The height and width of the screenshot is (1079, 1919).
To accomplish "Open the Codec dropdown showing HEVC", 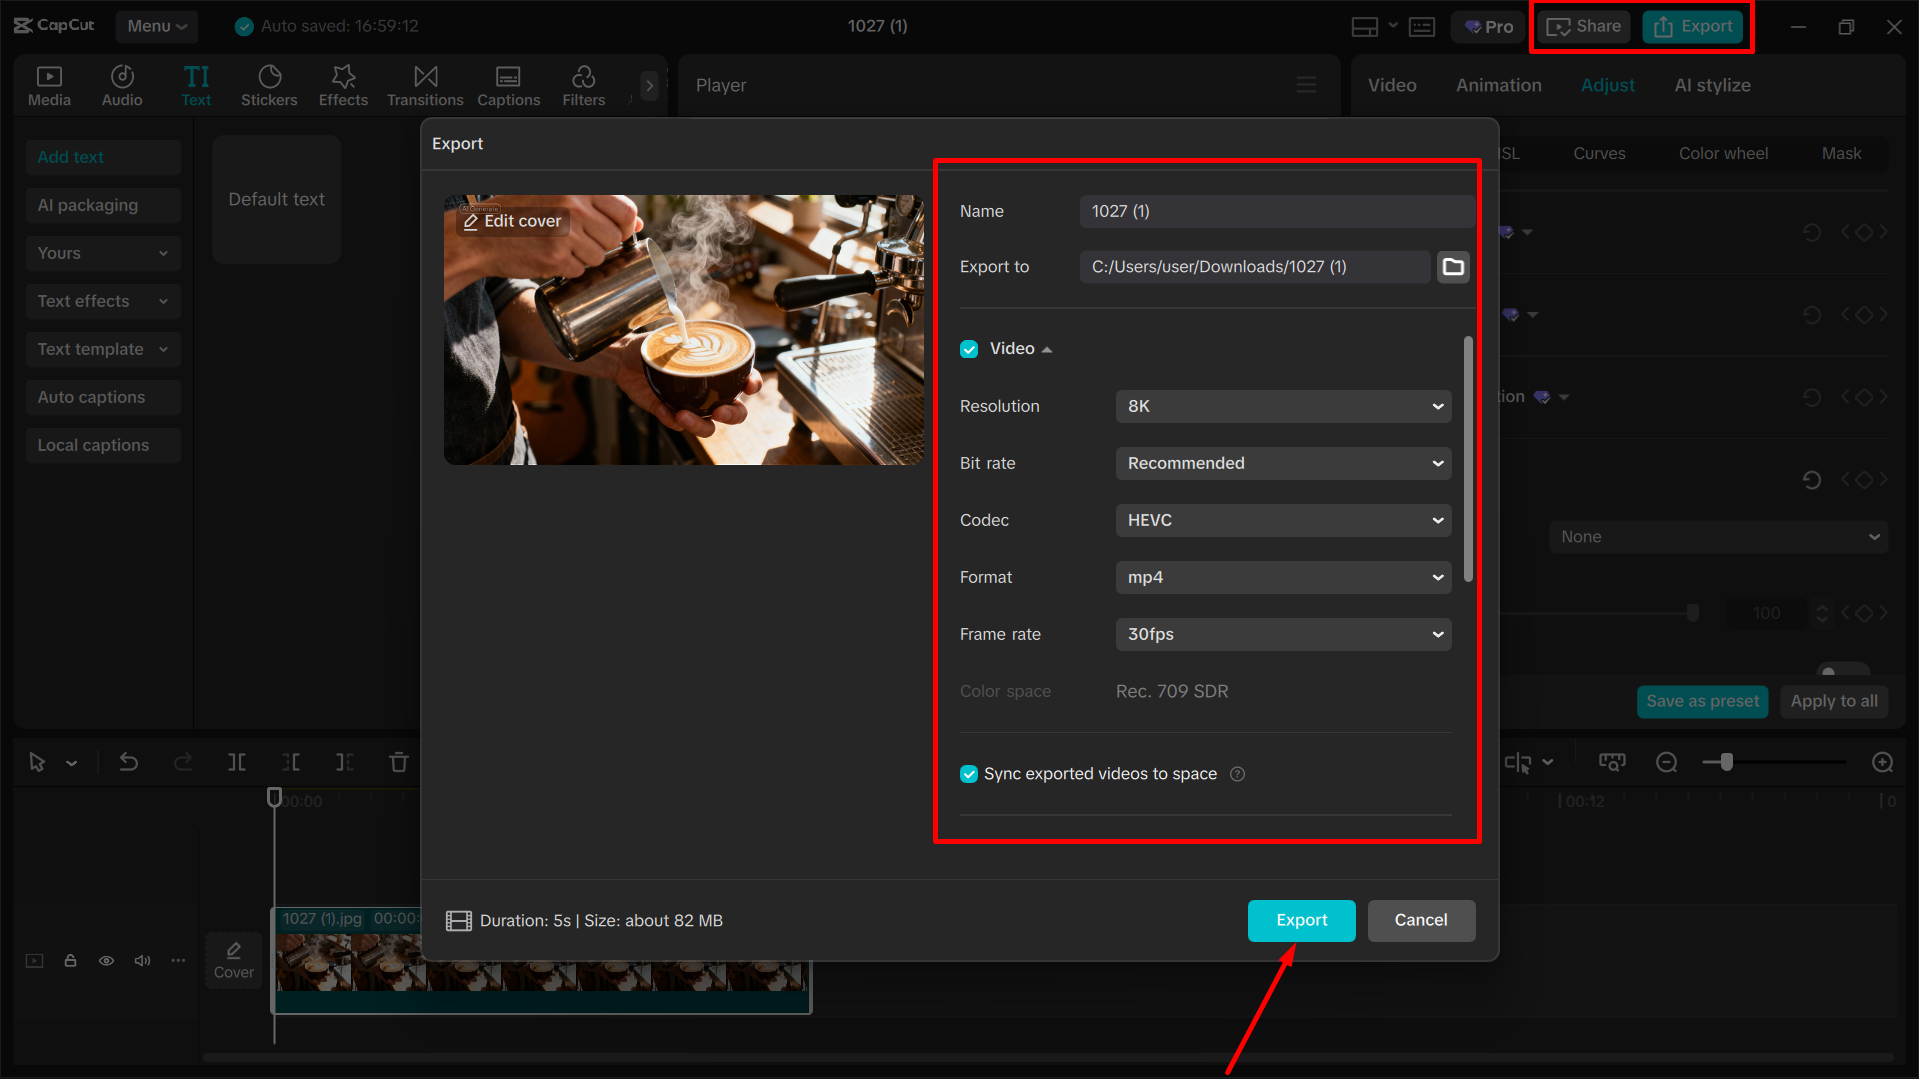I will 1283,520.
